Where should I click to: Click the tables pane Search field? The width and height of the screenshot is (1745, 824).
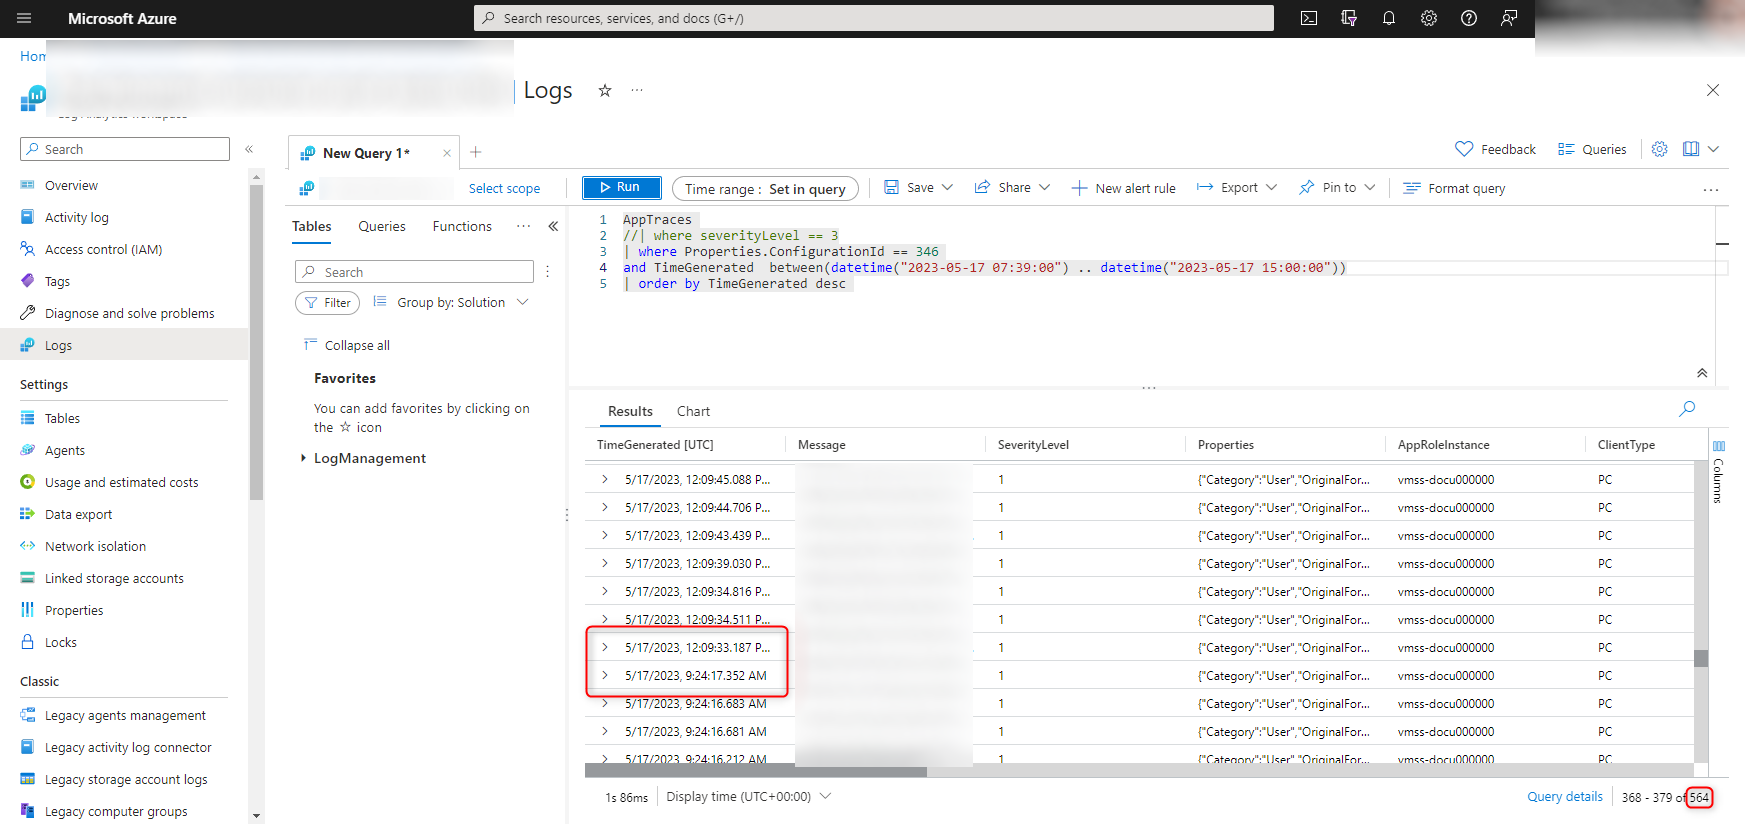pos(414,272)
